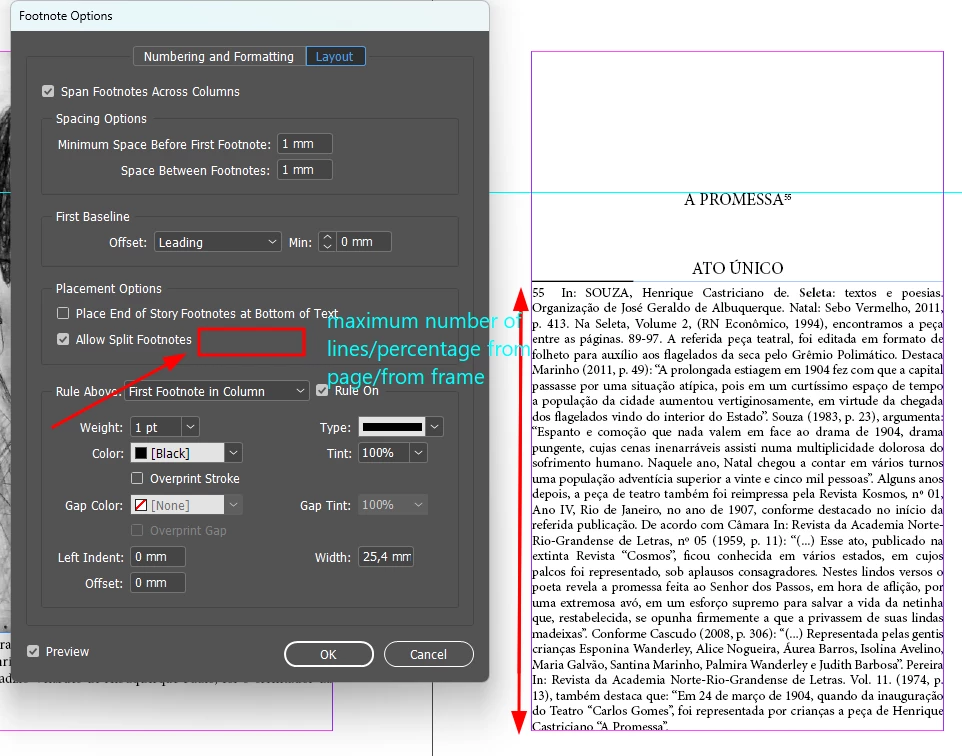The image size is (962, 756).
Task: Click the Cancel button
Action: tap(429, 654)
